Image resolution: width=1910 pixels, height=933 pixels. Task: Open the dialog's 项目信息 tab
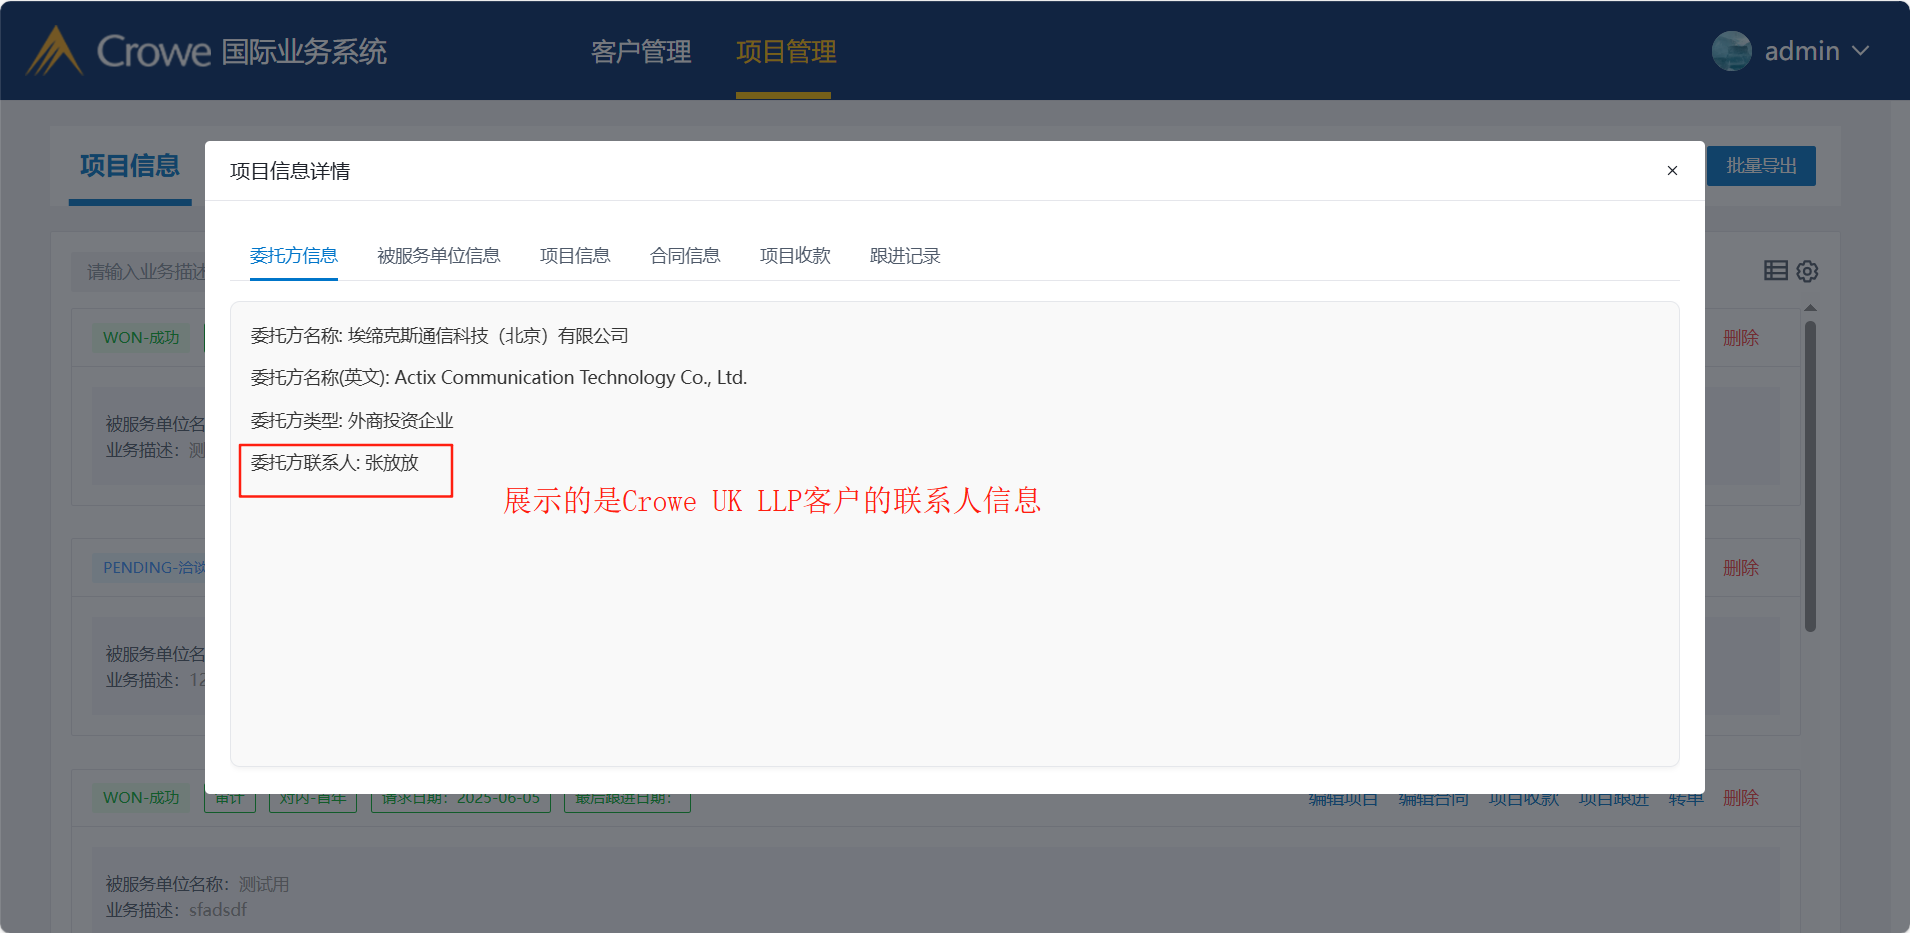point(575,256)
